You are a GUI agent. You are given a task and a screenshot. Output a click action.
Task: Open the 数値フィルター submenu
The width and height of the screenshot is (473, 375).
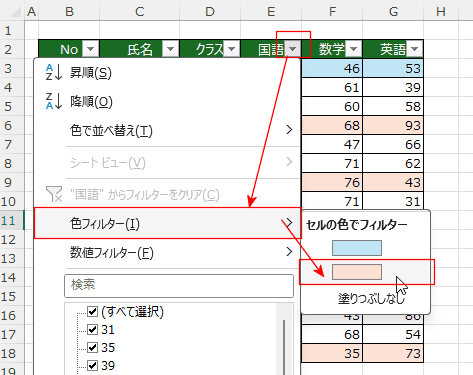(x=167, y=252)
